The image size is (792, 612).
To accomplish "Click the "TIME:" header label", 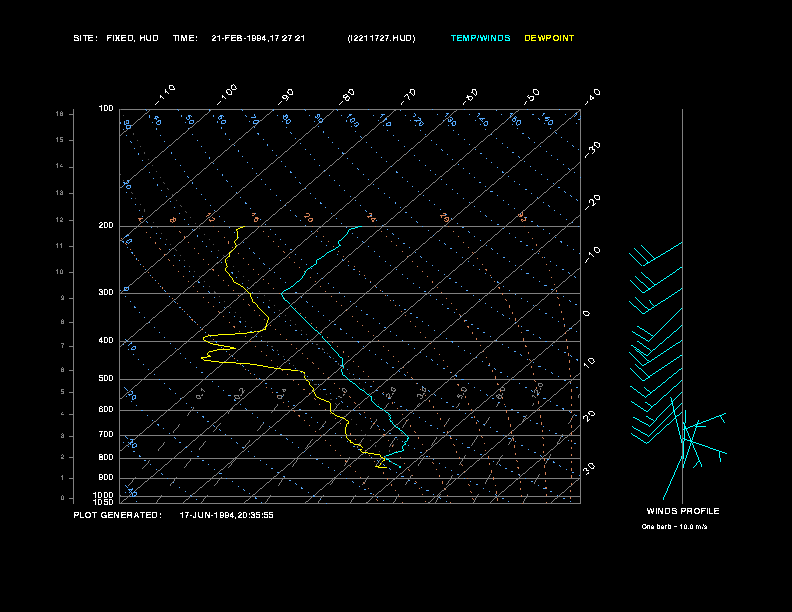I will 185,38.
